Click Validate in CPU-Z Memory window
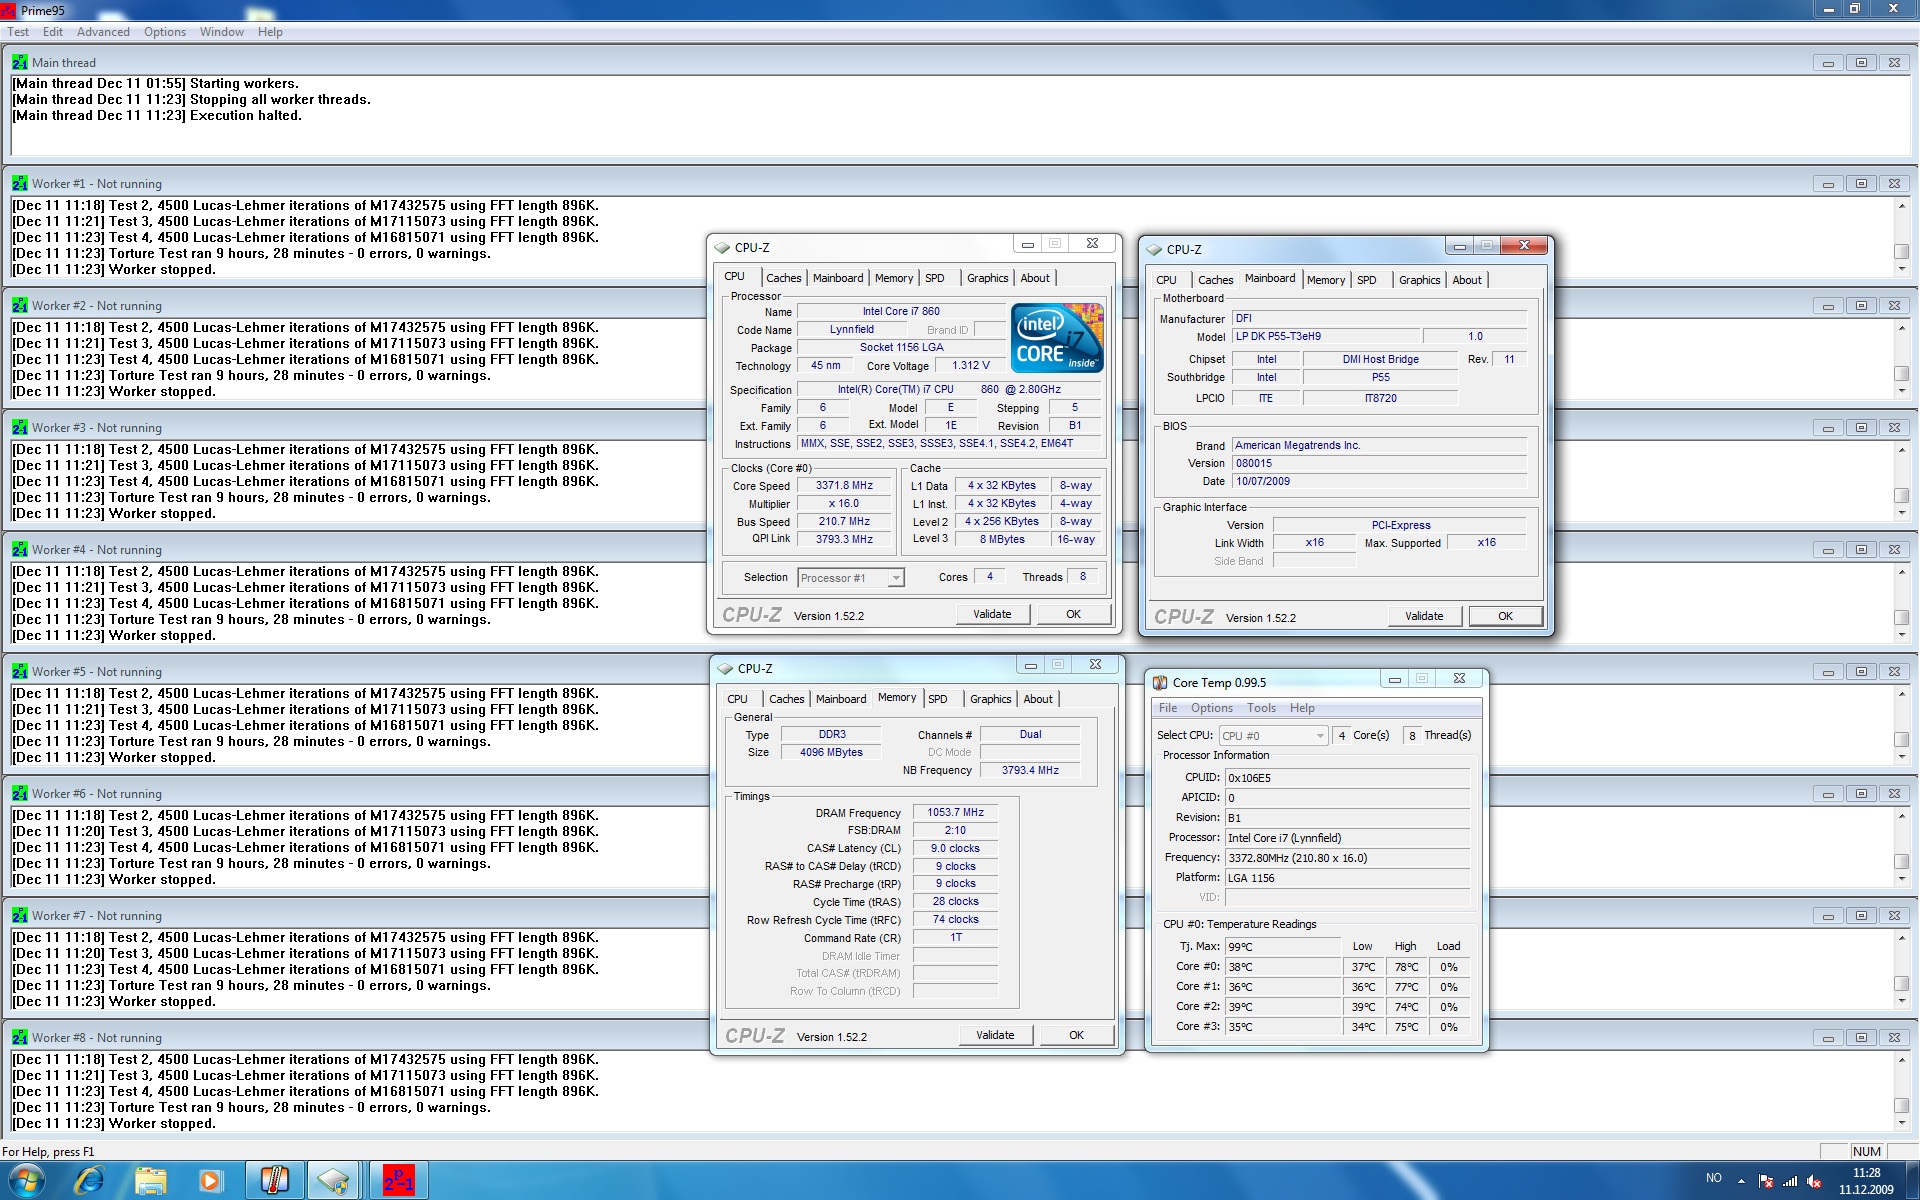Viewport: 1920px width, 1200px height. tap(995, 1035)
